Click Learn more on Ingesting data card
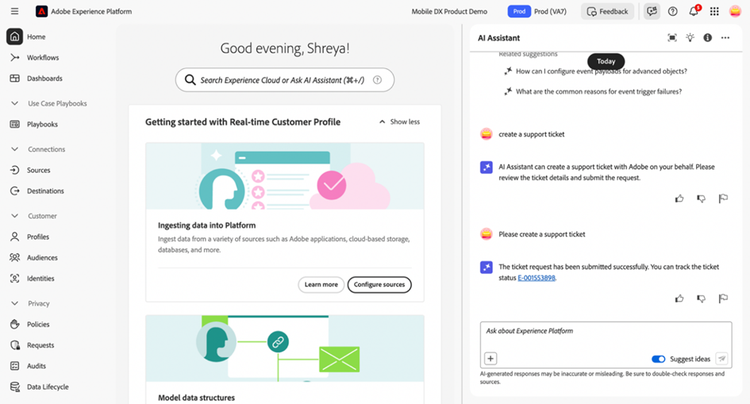The image size is (750, 404). (321, 284)
